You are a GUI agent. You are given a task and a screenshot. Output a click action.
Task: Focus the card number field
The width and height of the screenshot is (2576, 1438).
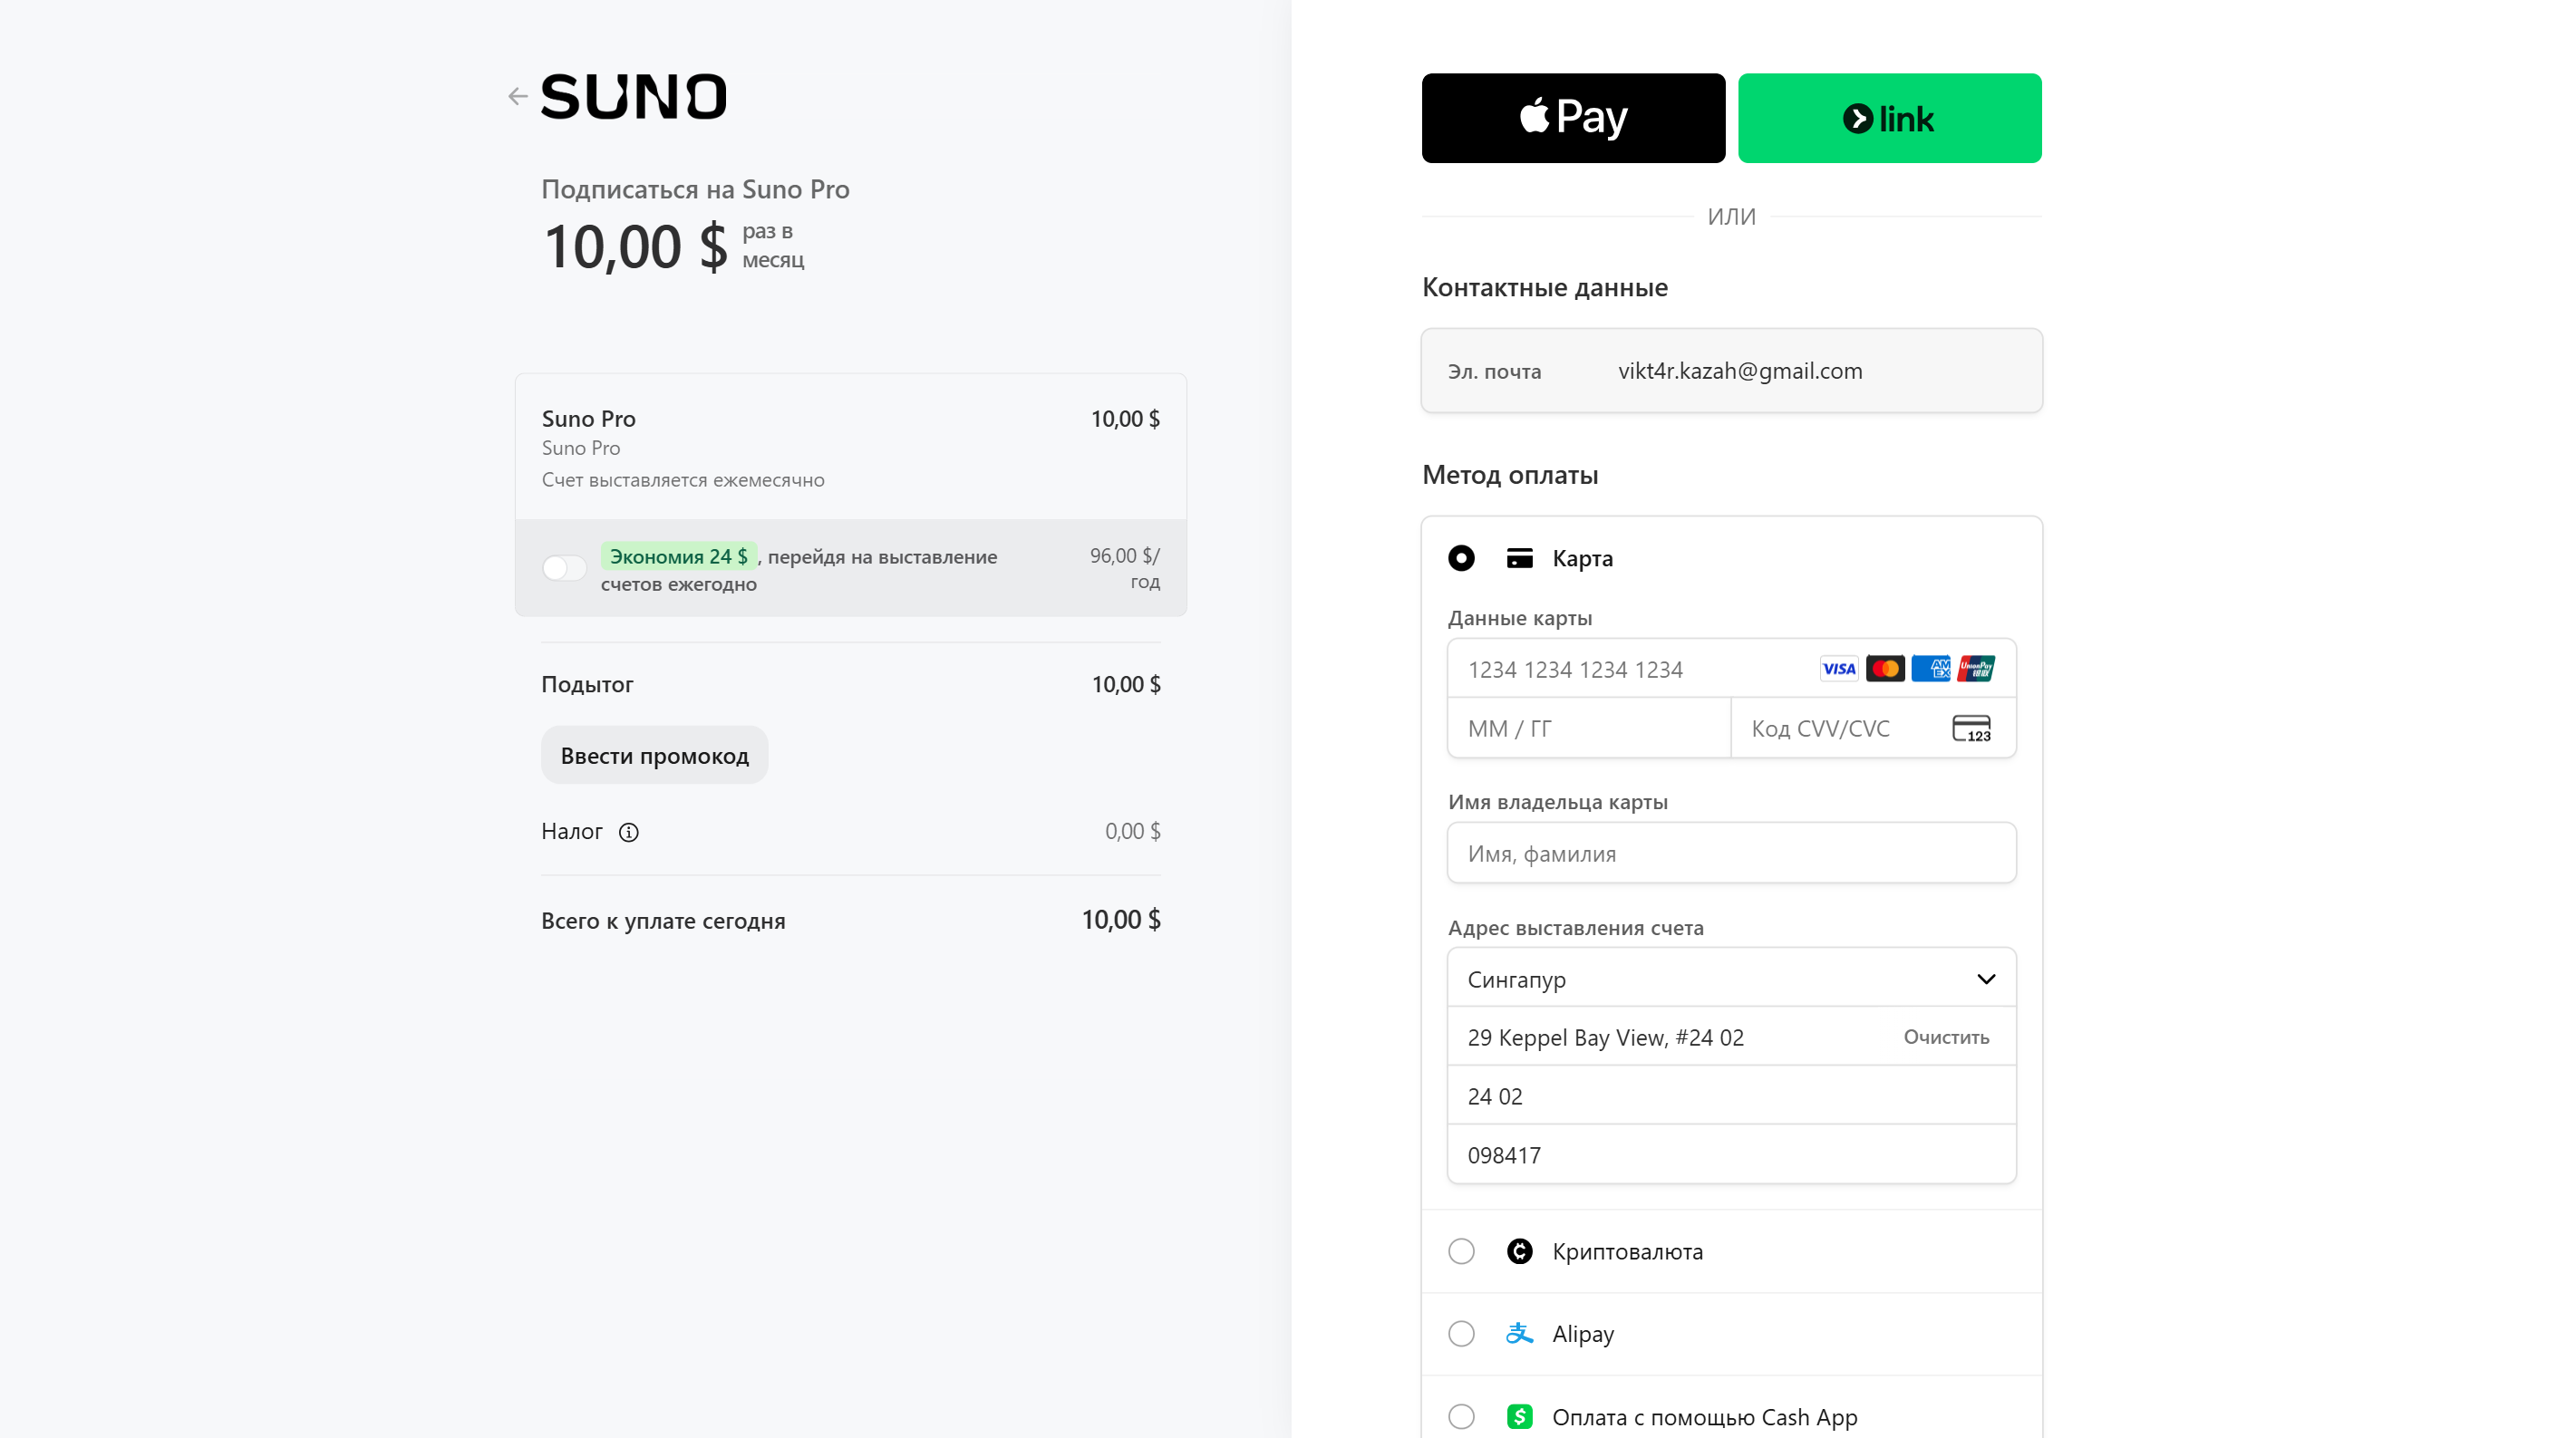point(1731,669)
